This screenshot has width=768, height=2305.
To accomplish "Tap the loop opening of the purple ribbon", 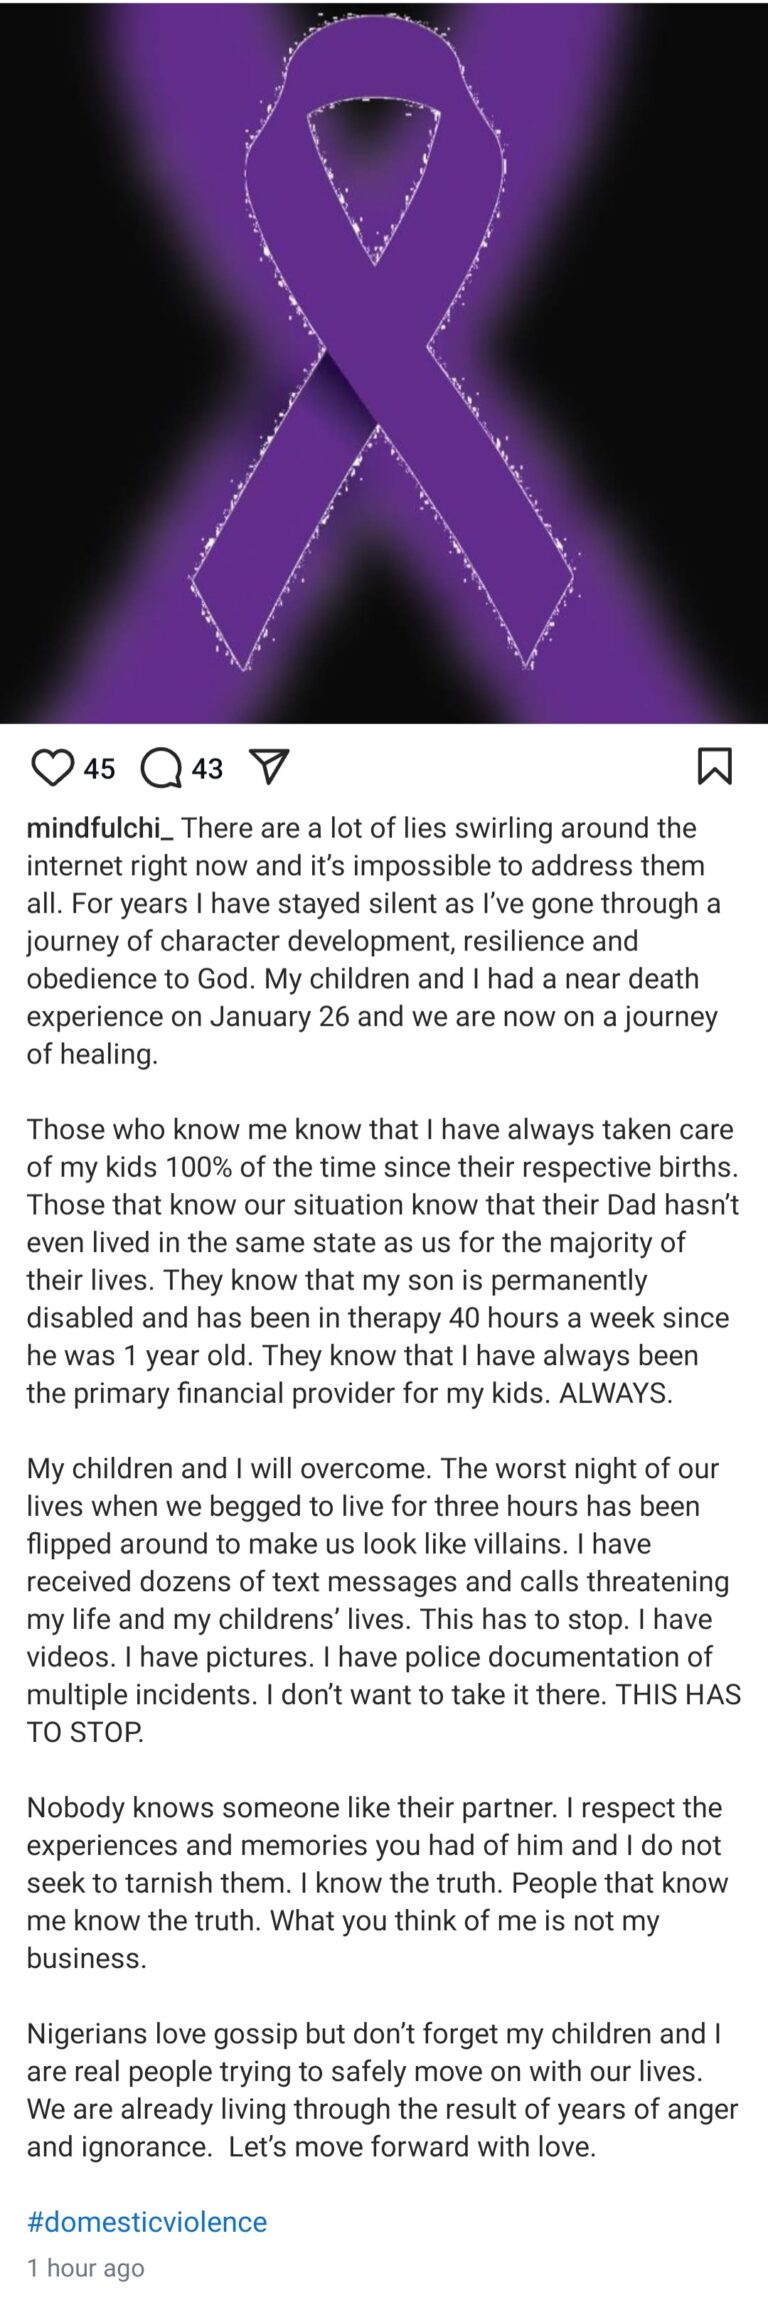I will (x=374, y=170).
